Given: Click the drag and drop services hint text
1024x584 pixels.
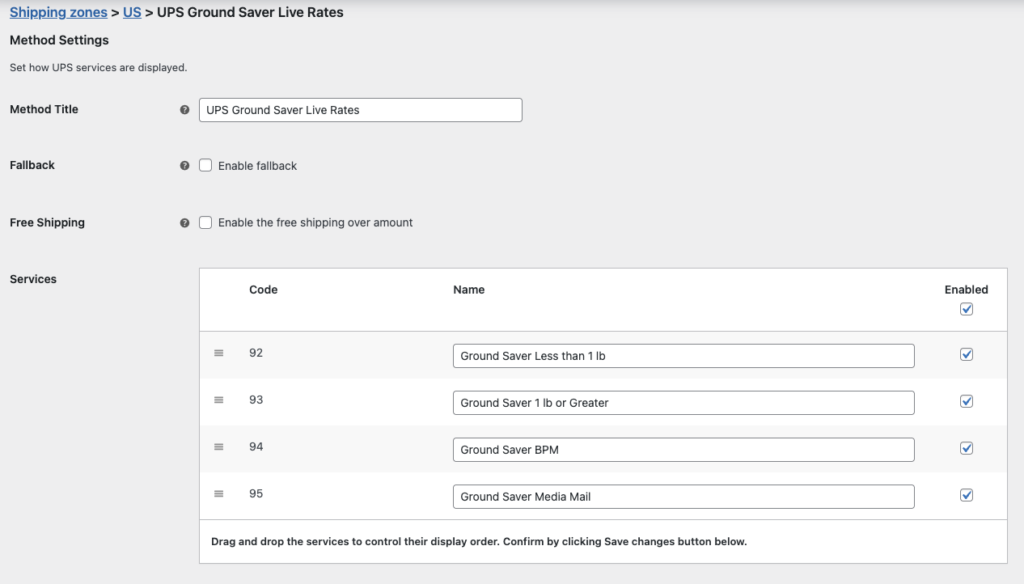Looking at the screenshot, I should pyautogui.click(x=479, y=542).
